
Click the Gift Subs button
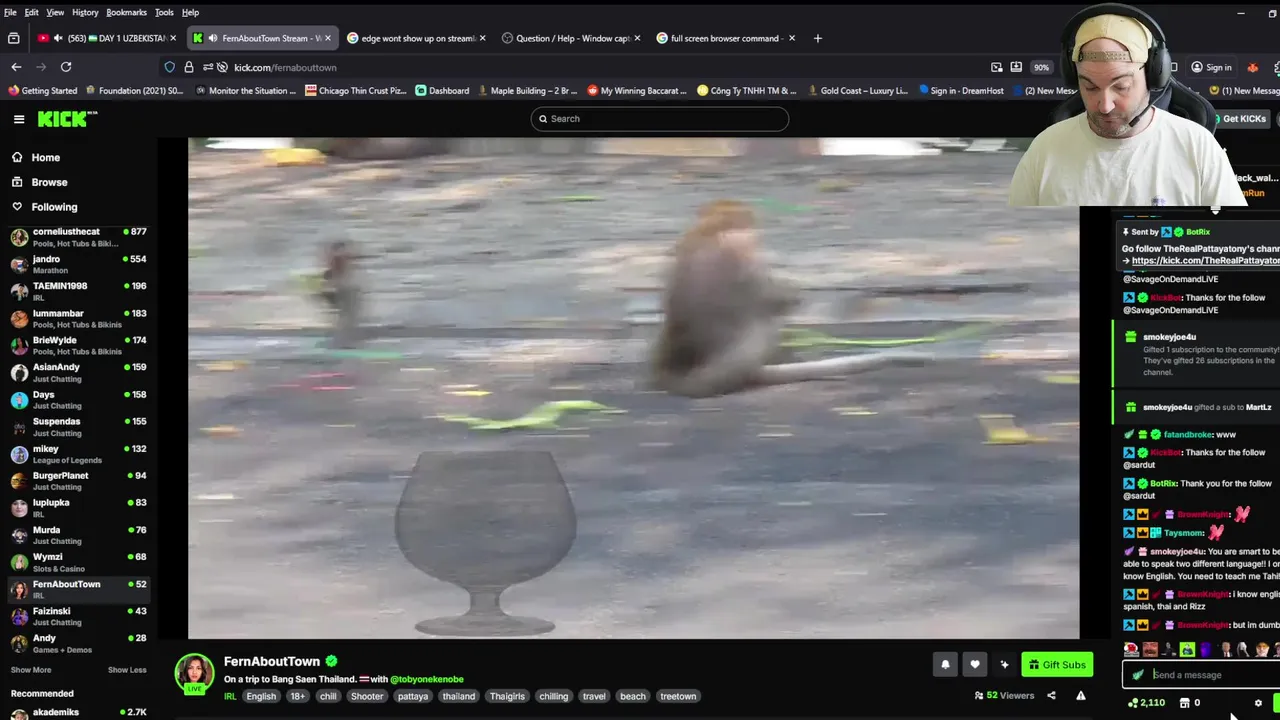tap(1057, 664)
